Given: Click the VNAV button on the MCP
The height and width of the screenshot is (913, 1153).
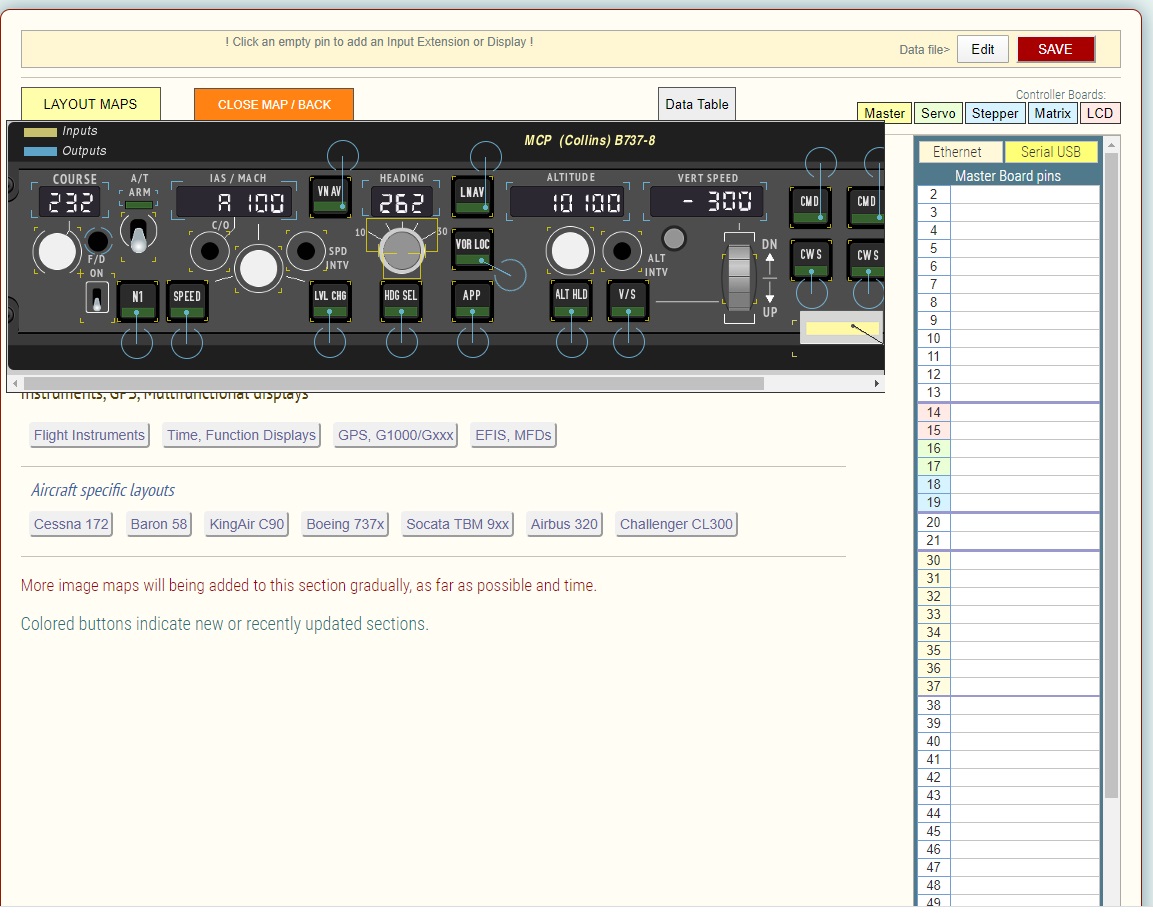Looking at the screenshot, I should [x=330, y=196].
